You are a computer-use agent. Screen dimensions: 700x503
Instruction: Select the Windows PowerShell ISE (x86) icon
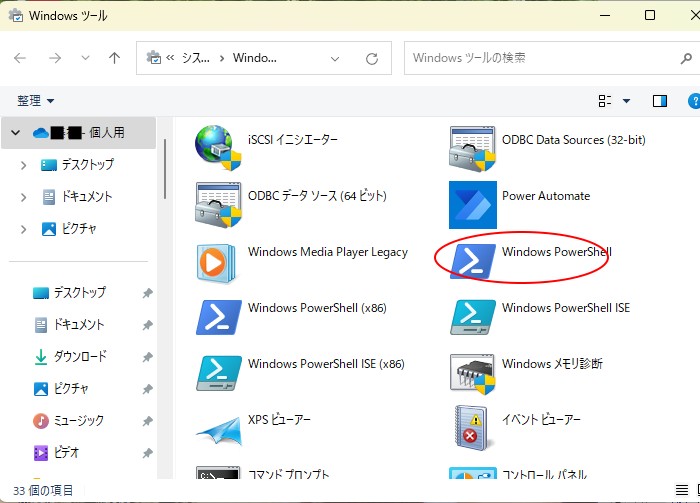coord(218,373)
